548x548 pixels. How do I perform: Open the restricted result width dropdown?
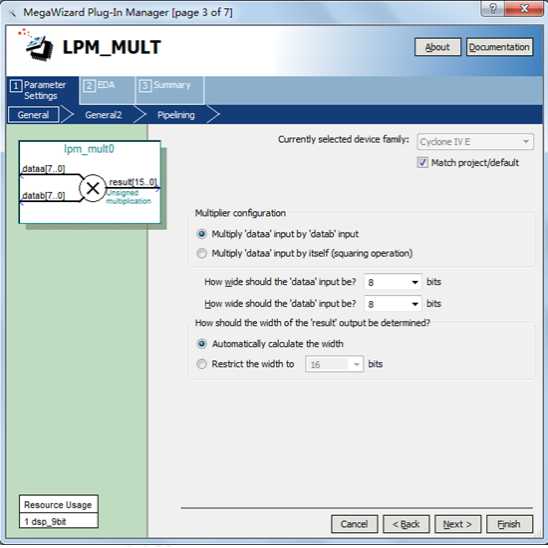334,364
